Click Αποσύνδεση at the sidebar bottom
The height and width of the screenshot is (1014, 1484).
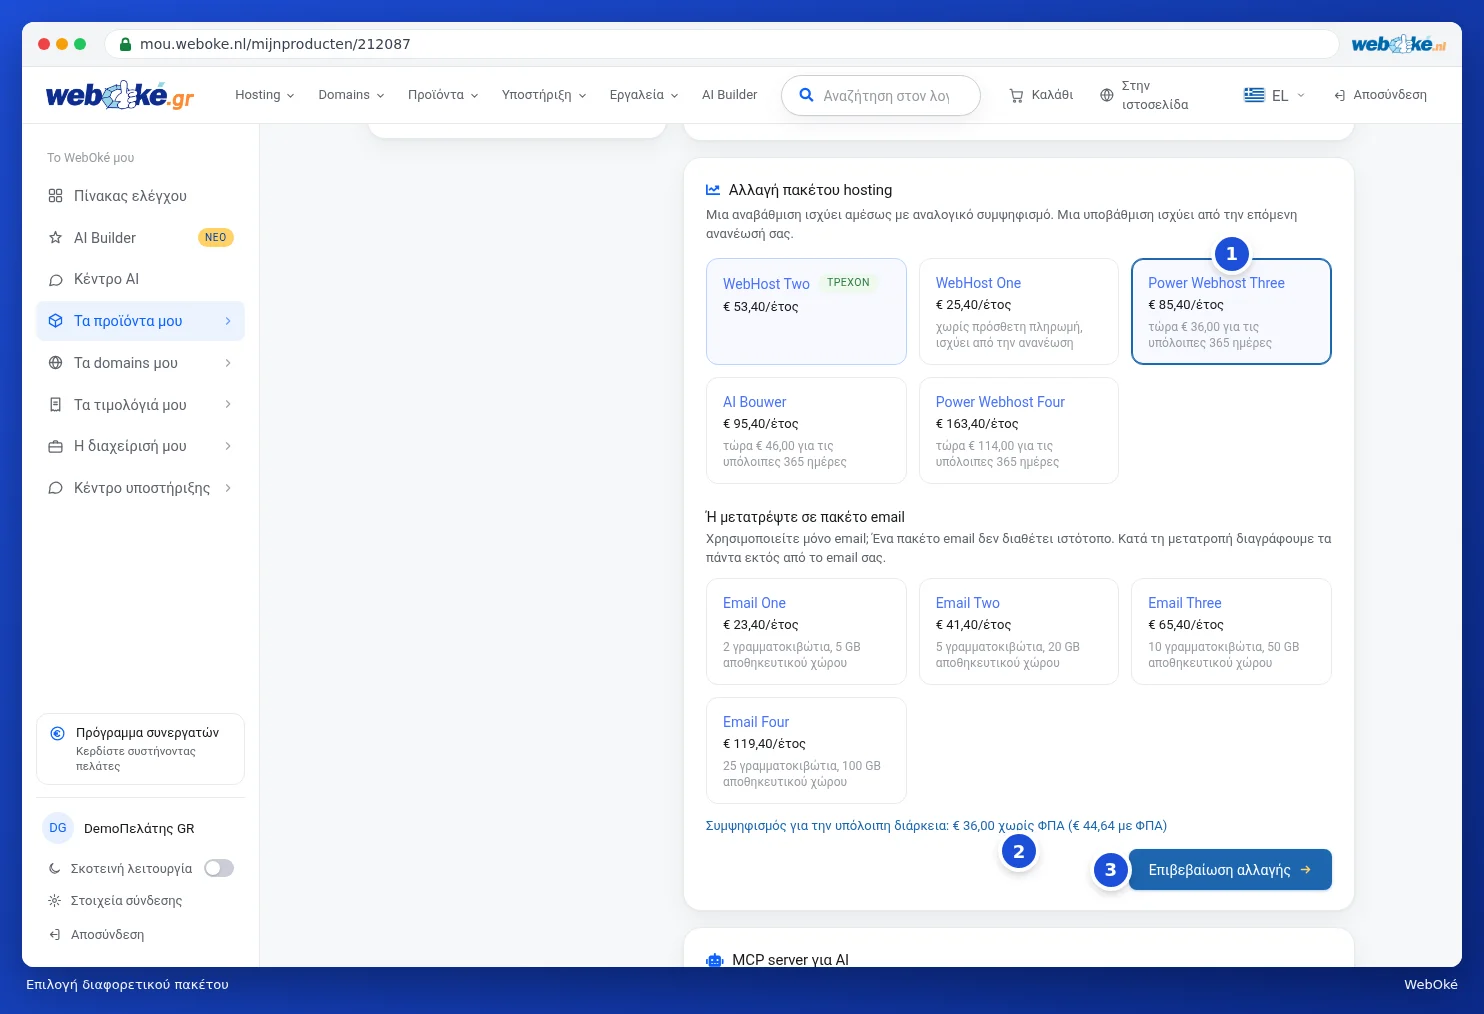click(96, 935)
